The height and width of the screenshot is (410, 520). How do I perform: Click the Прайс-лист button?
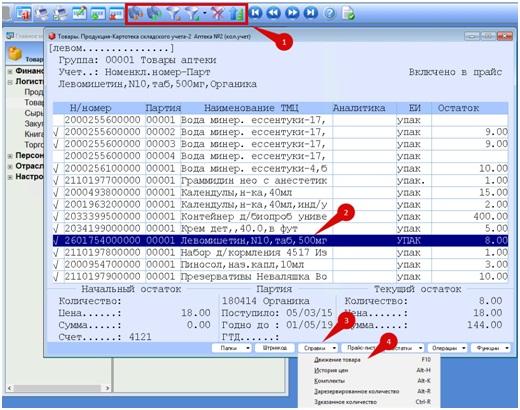point(362,348)
